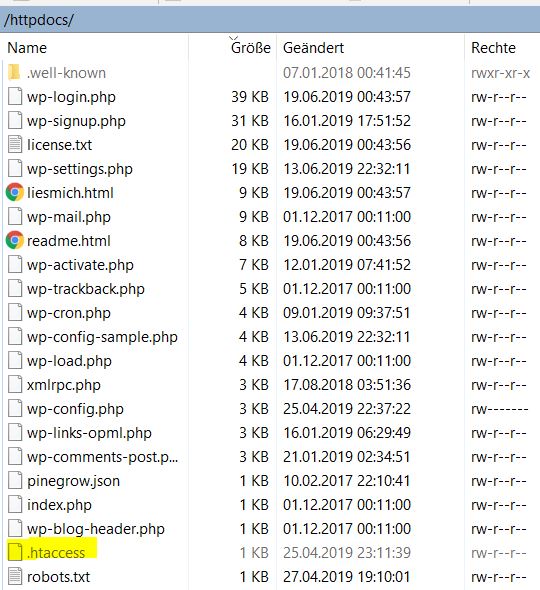Select the readme.html file name
This screenshot has height=590, width=540.
68,241
